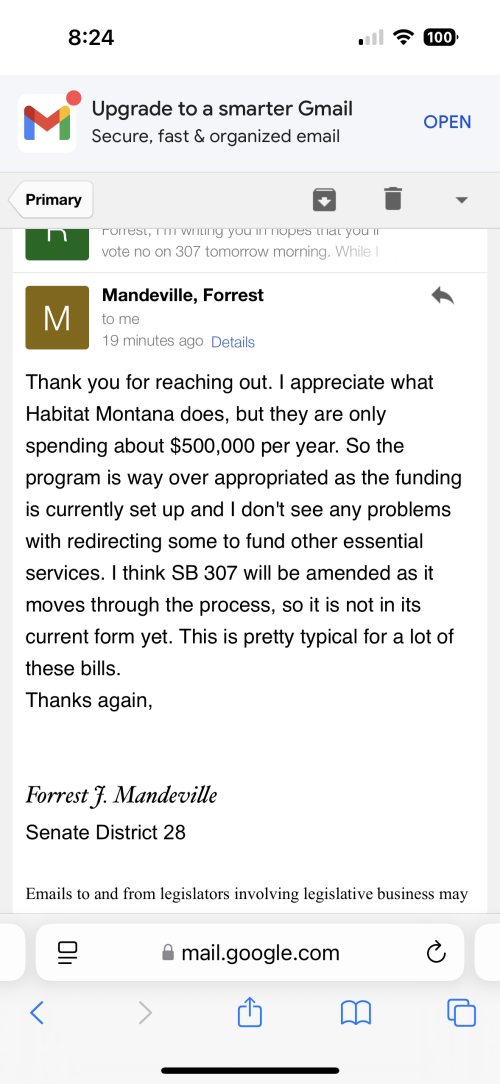Image resolution: width=500 pixels, height=1084 pixels.
Task: Delete the email with the trash icon
Action: 392,199
